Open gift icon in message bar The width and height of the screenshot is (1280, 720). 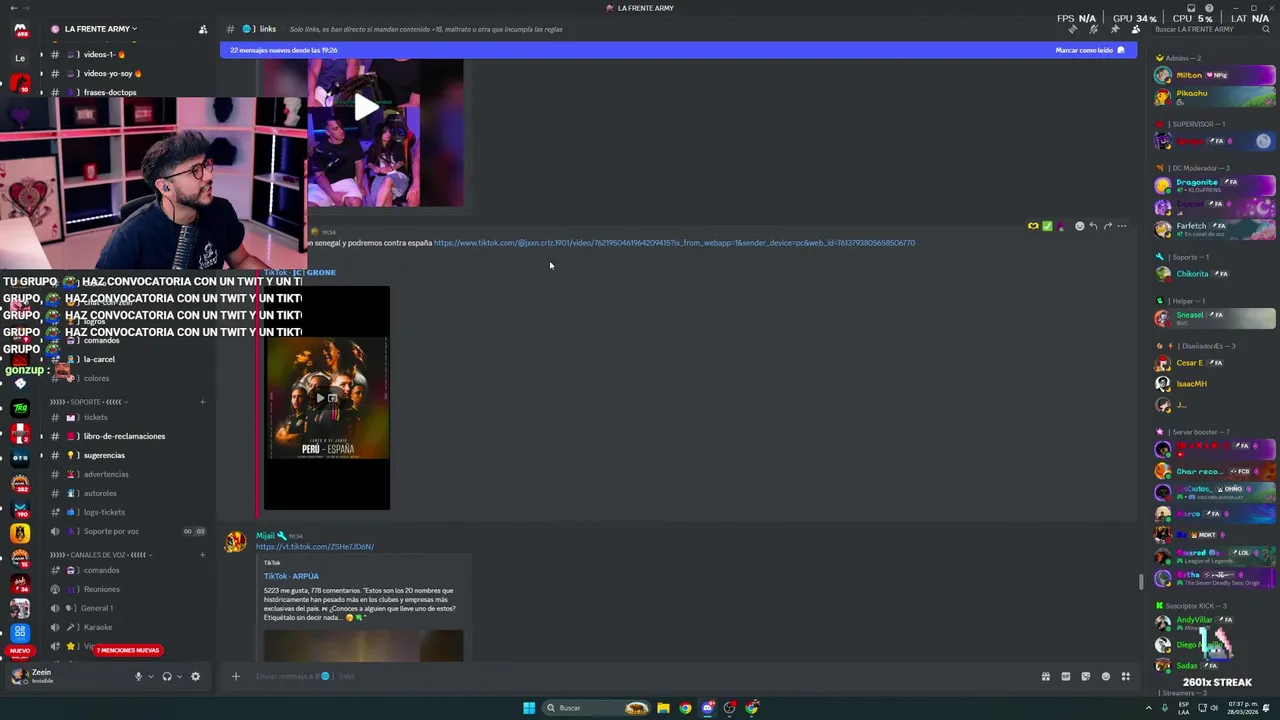coord(1046,676)
